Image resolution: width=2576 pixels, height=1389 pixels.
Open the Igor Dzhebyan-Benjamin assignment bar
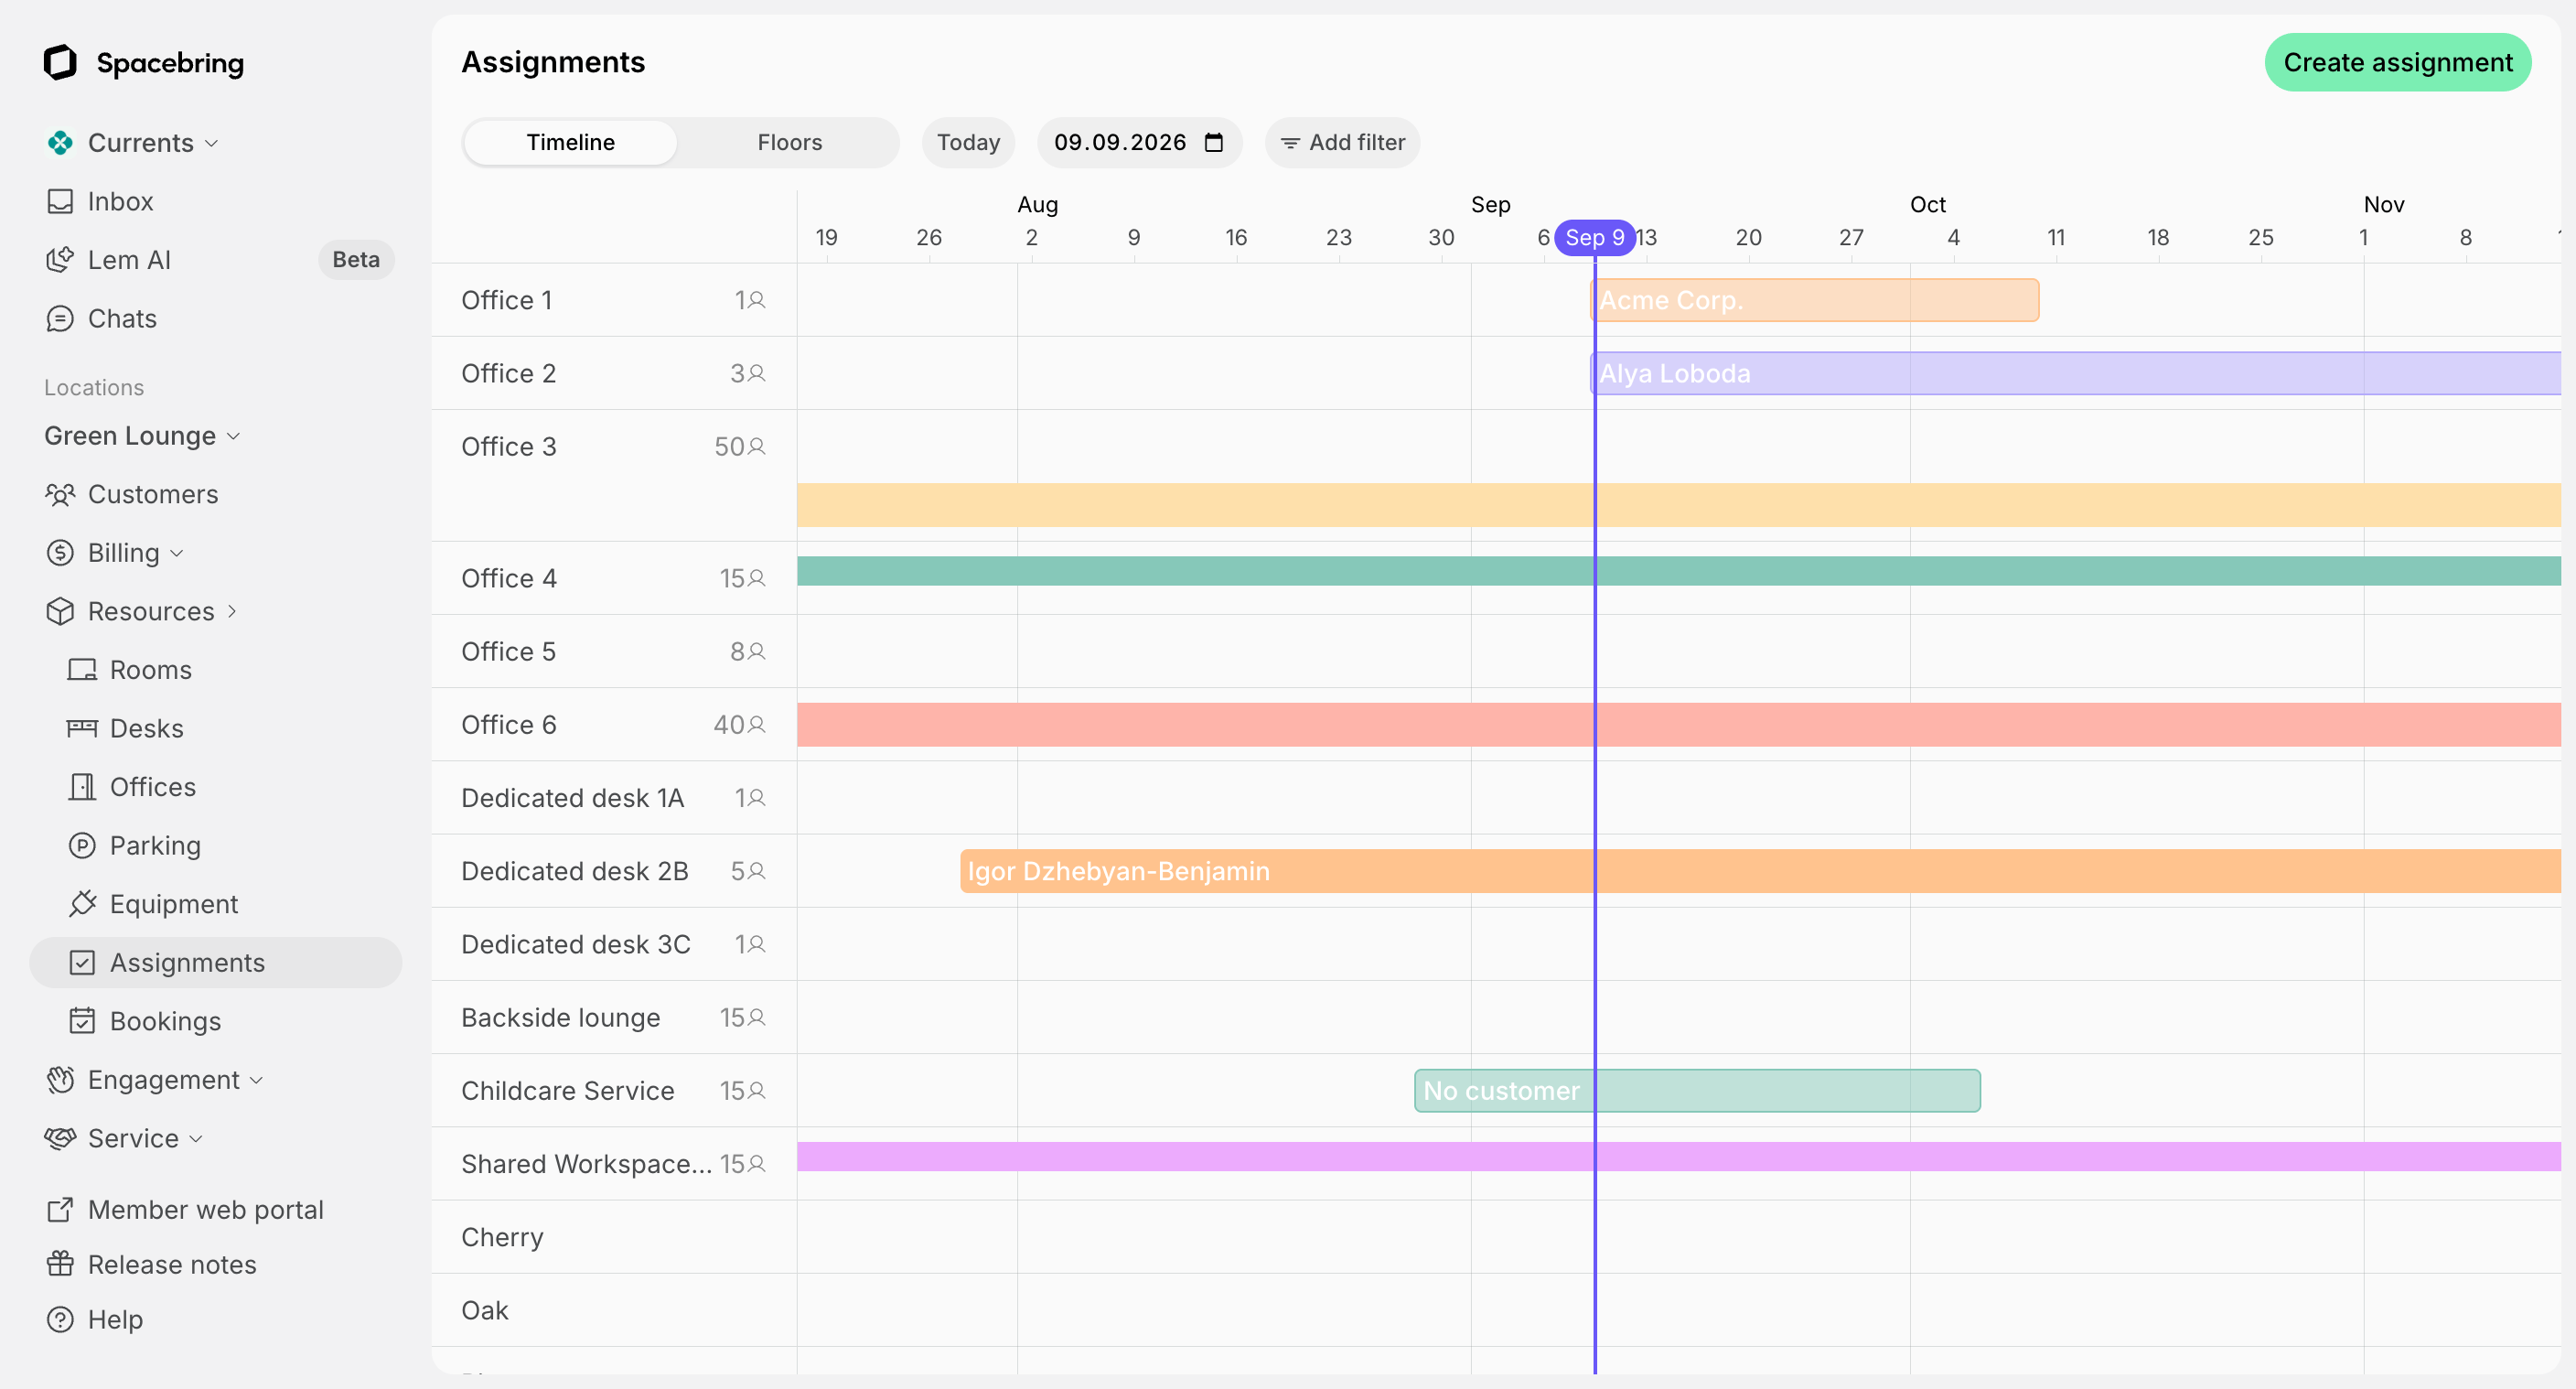[1760, 871]
